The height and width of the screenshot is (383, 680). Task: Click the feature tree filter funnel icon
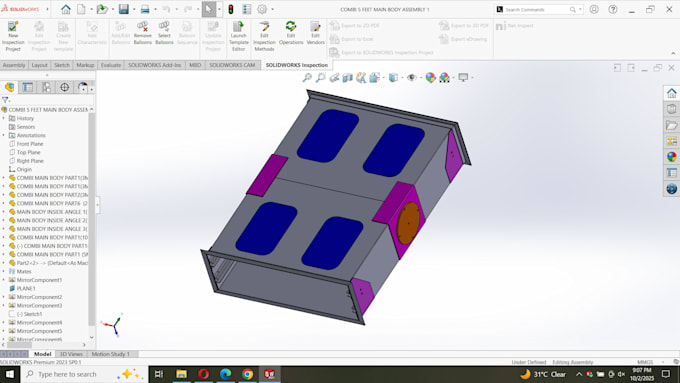5,100
